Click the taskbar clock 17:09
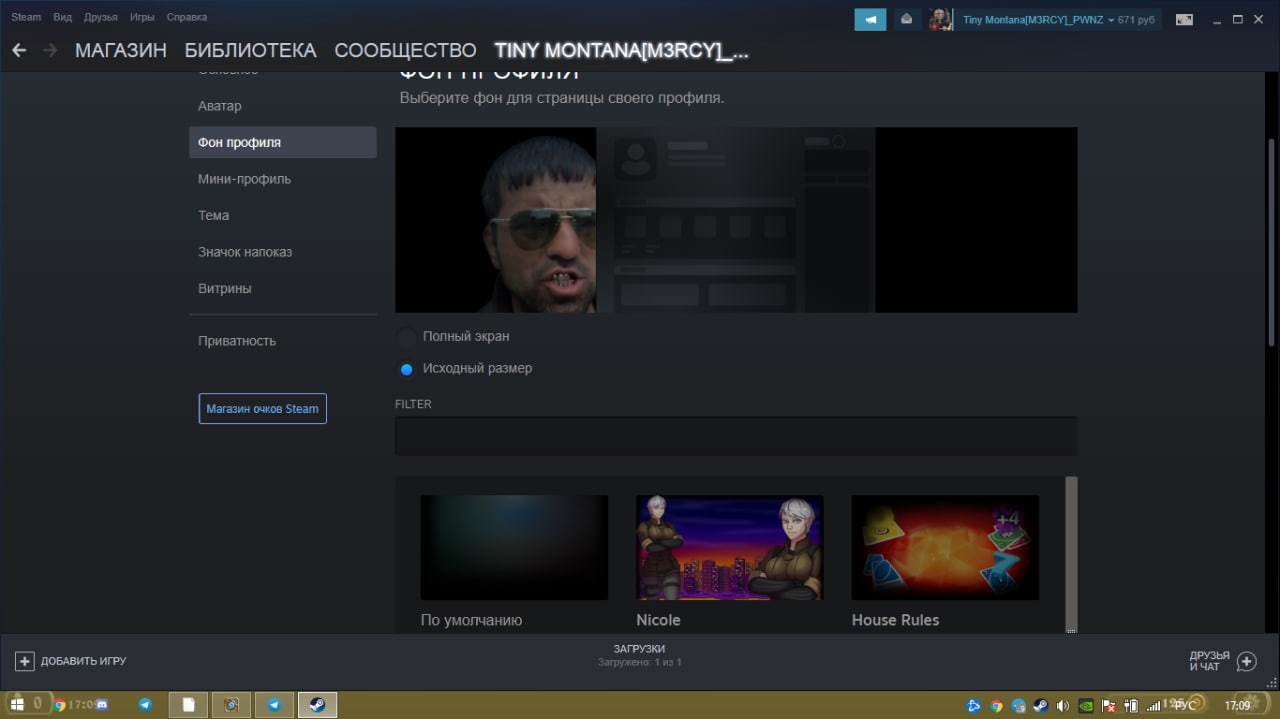Screen dimensions: 1280x719 point(1238,706)
